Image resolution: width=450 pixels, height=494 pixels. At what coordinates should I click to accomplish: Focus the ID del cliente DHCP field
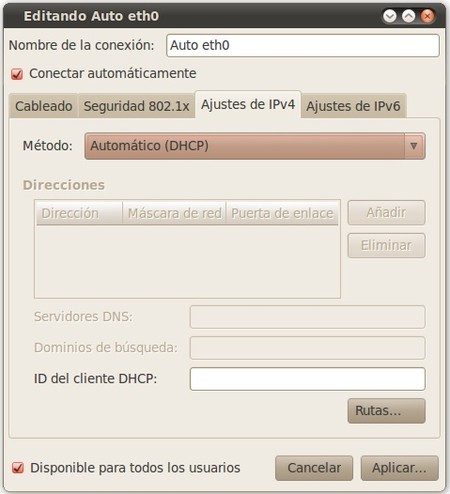(x=308, y=379)
